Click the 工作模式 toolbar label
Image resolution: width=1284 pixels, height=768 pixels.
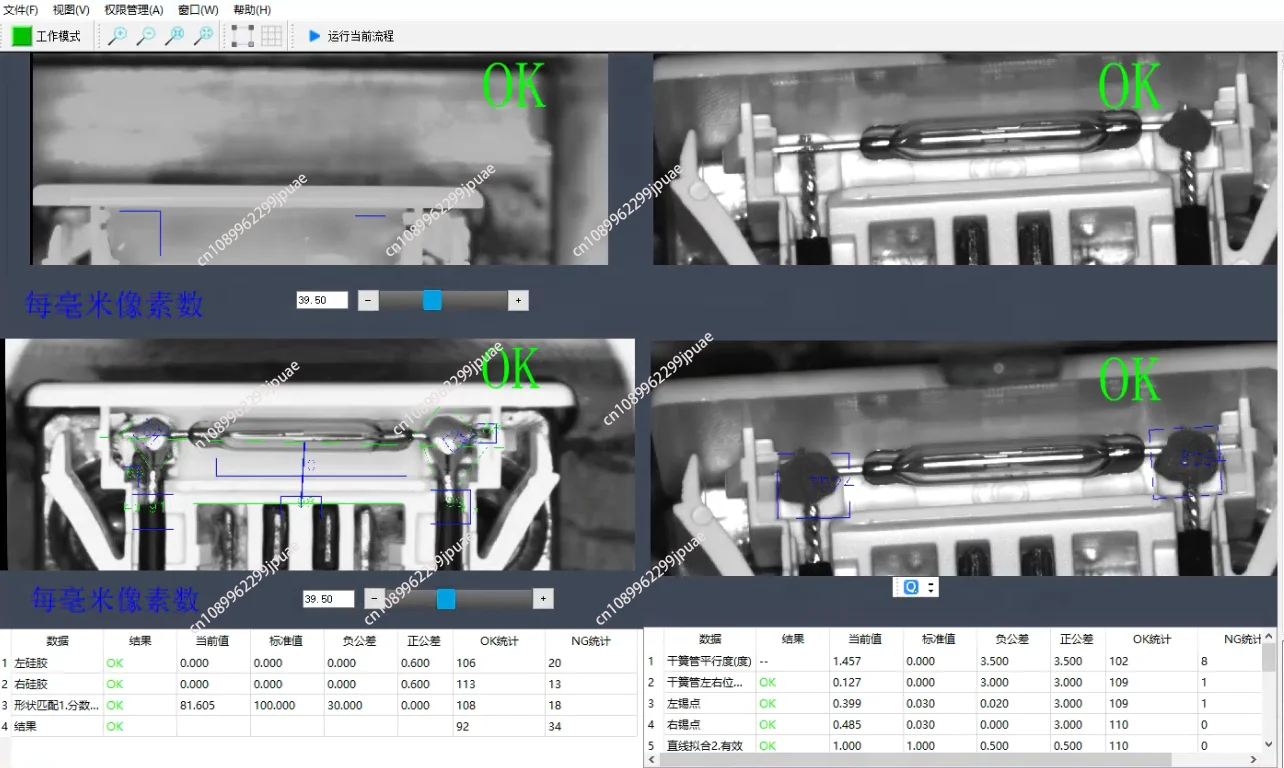coord(58,36)
